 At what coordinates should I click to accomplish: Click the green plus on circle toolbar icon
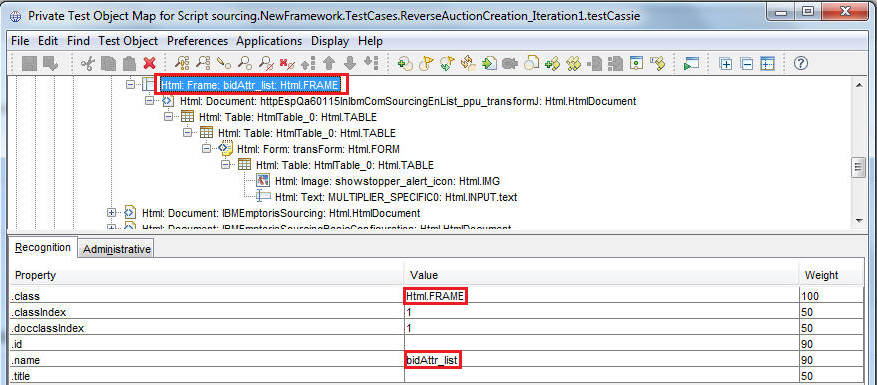point(405,64)
